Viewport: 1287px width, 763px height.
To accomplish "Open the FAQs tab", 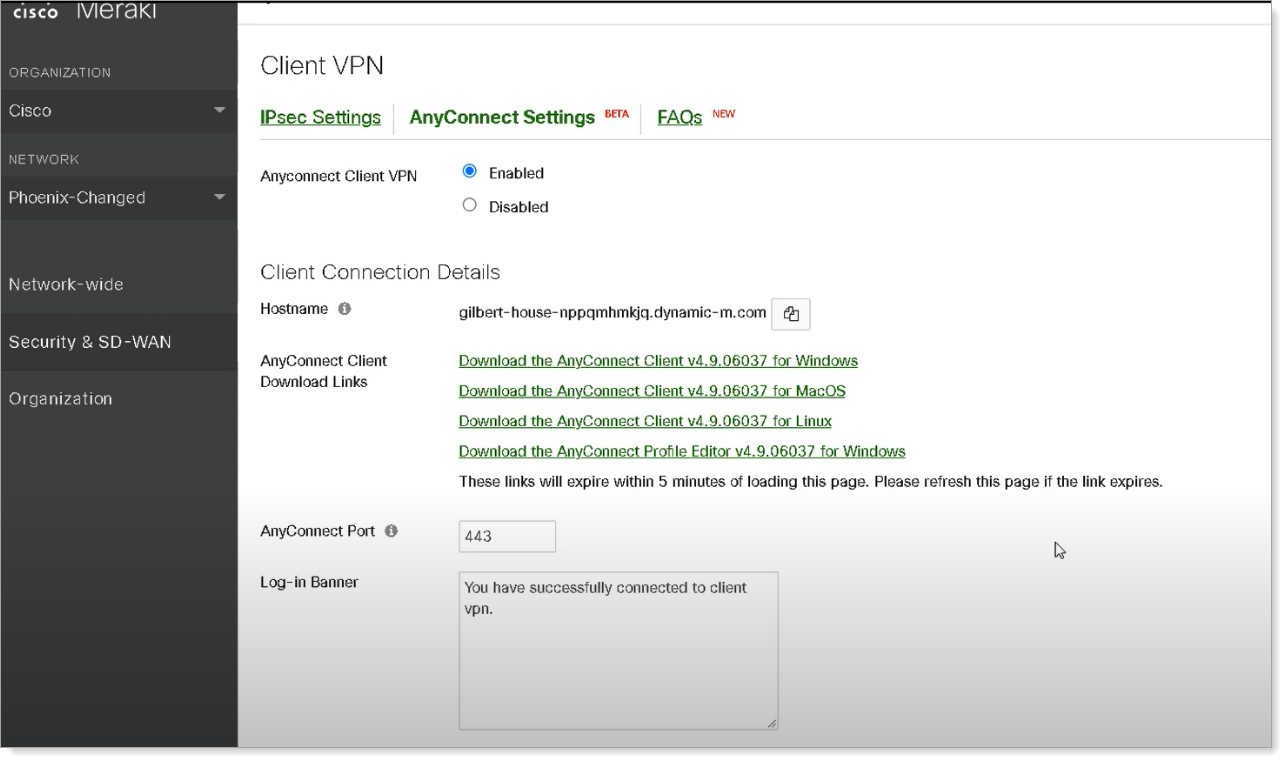I will click(680, 118).
